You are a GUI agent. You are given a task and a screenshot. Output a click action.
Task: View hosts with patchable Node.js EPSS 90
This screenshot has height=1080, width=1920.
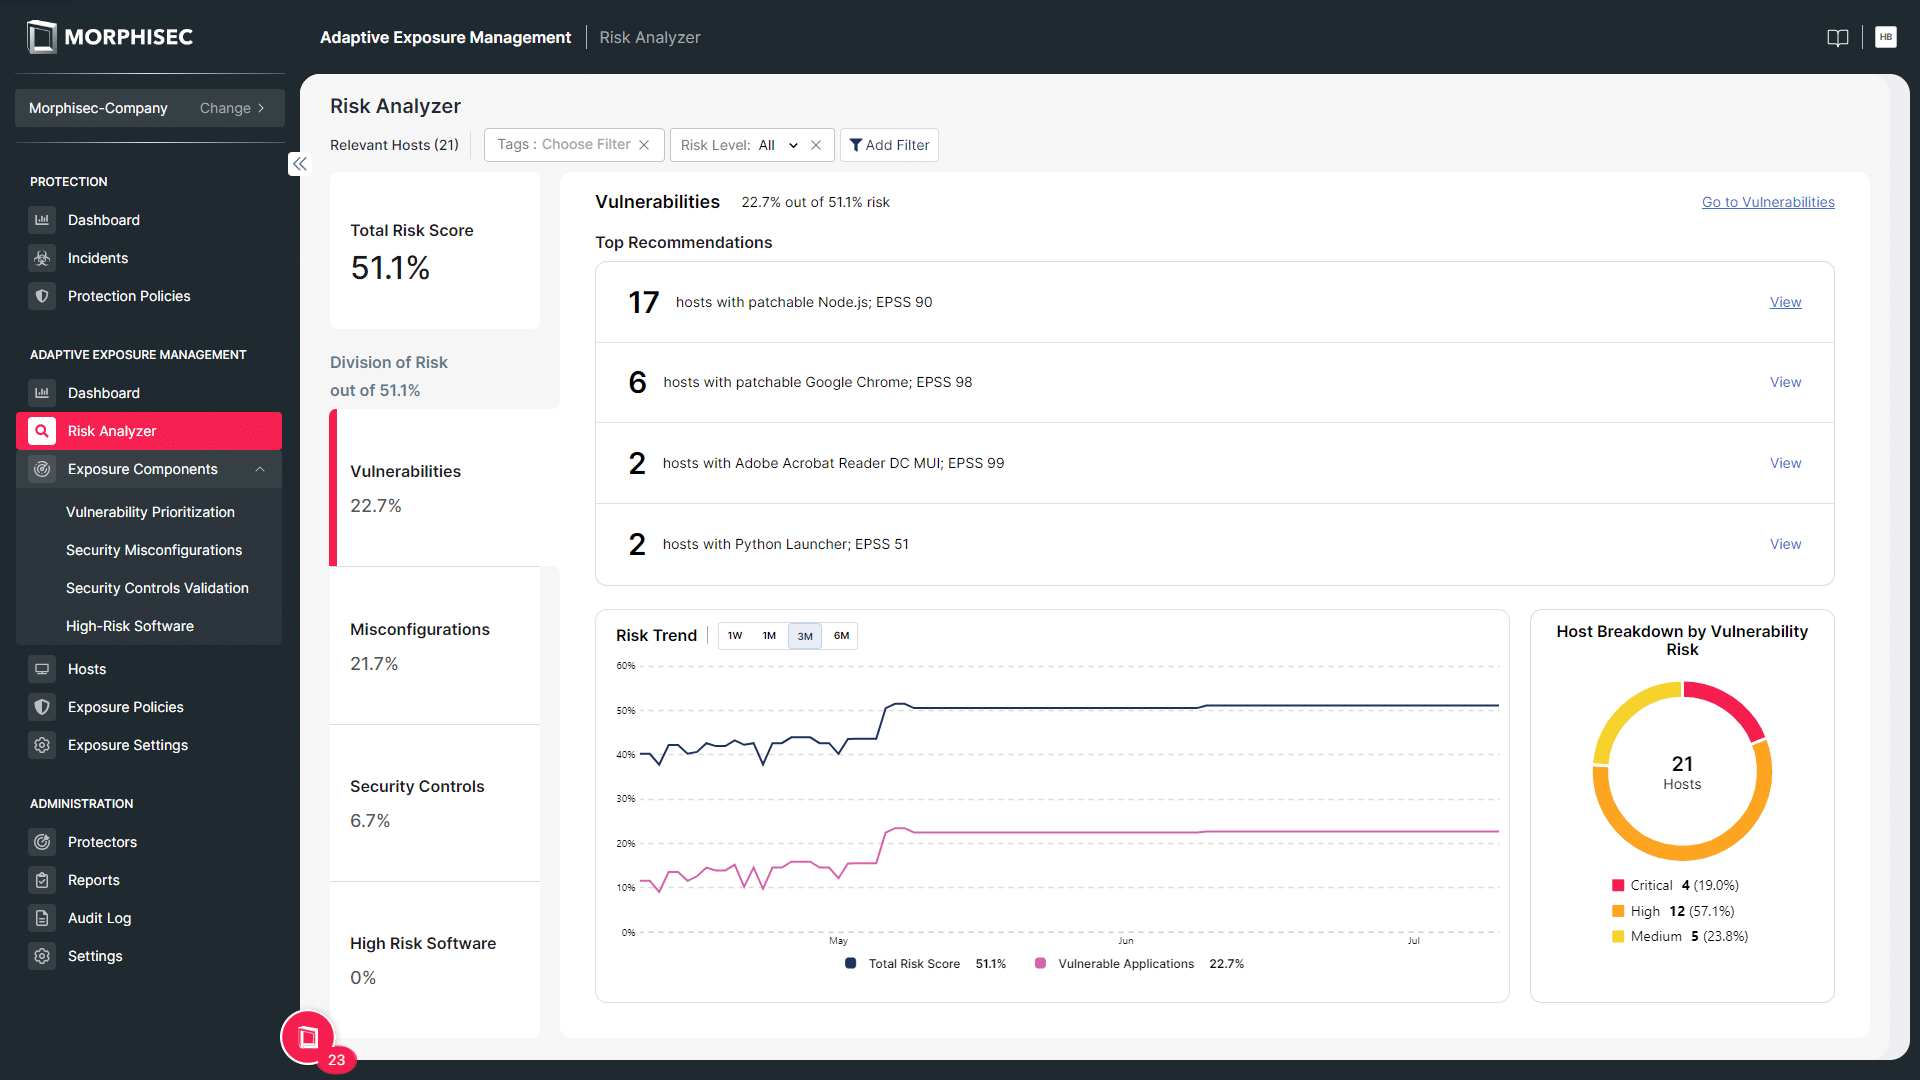1785,302
